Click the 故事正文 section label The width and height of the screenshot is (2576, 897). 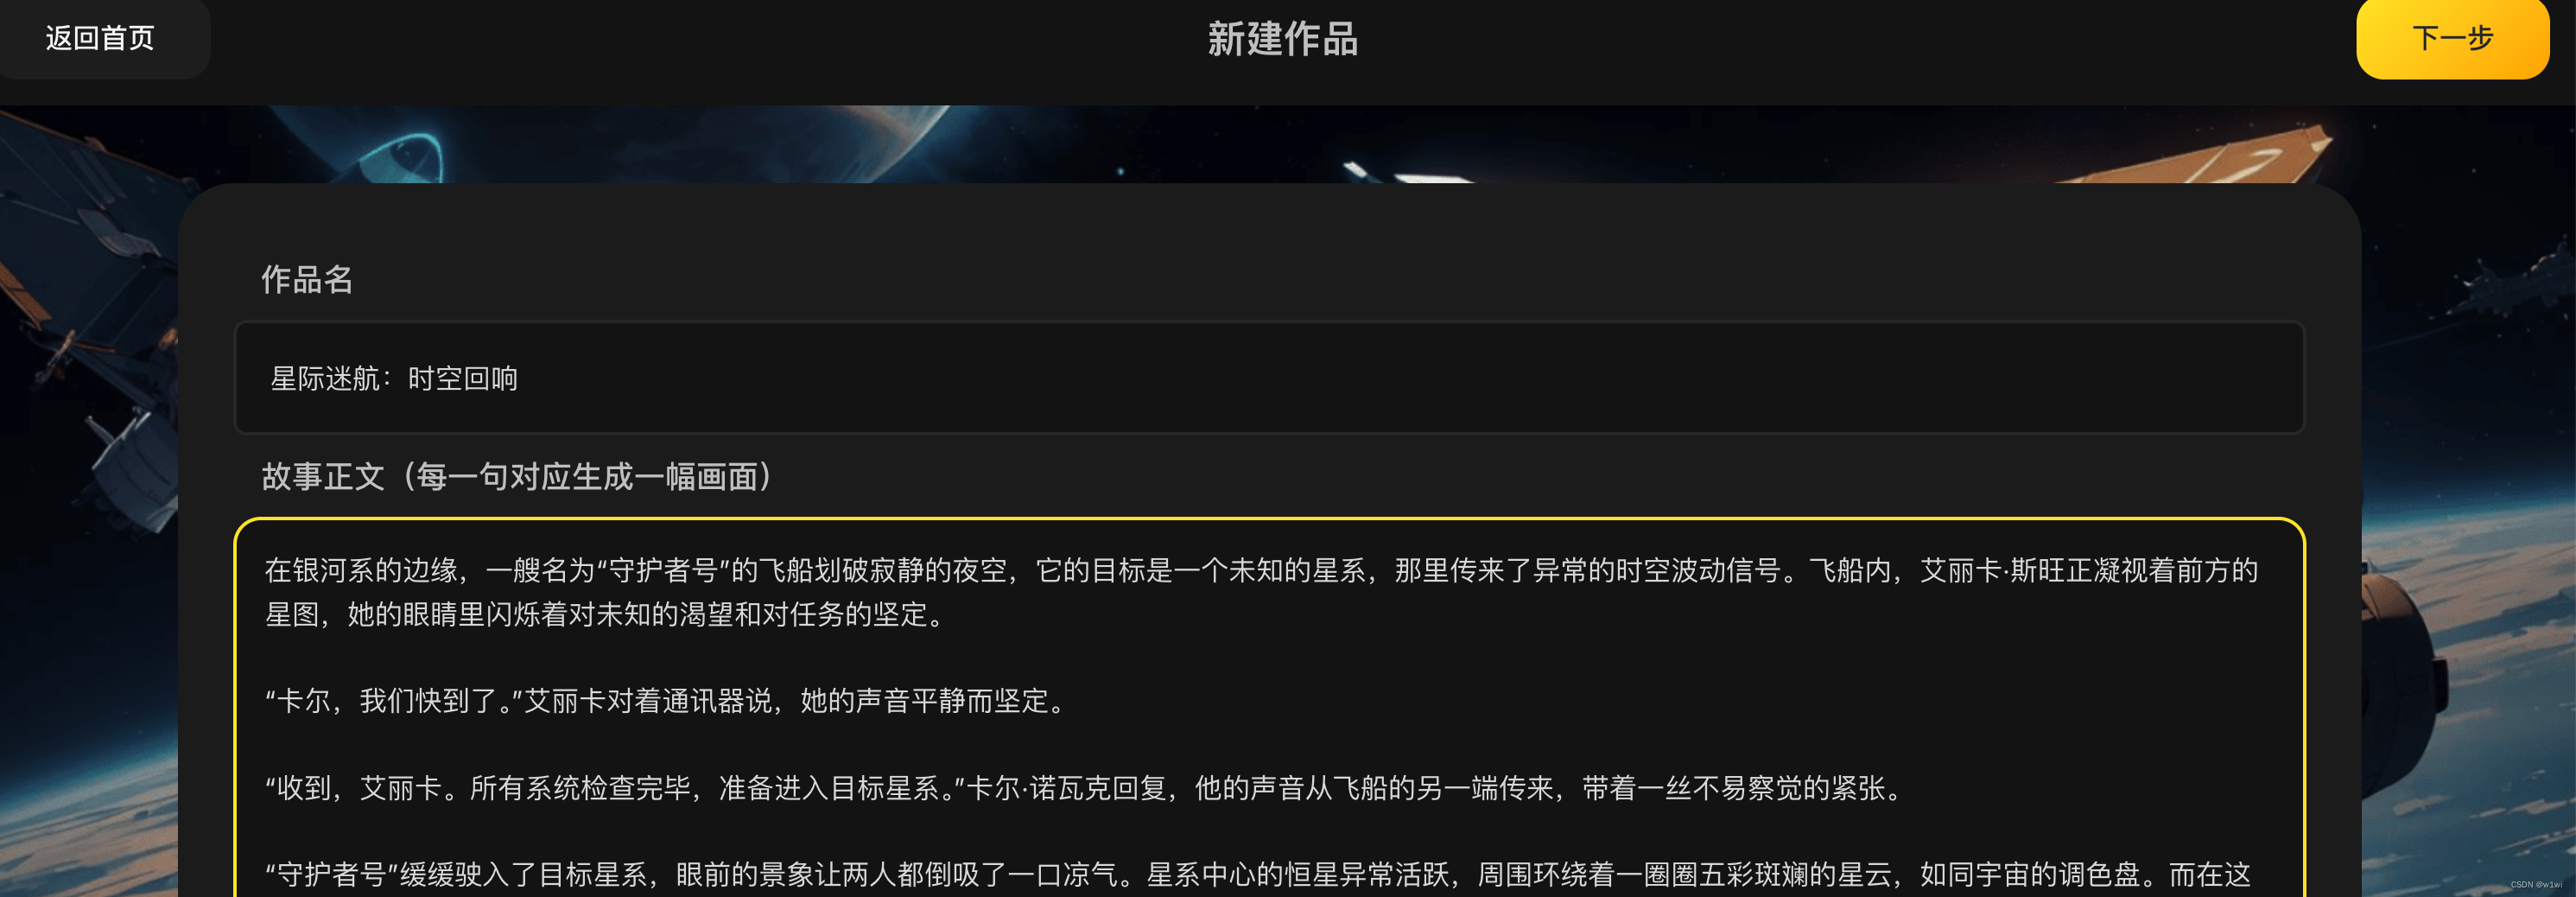517,476
